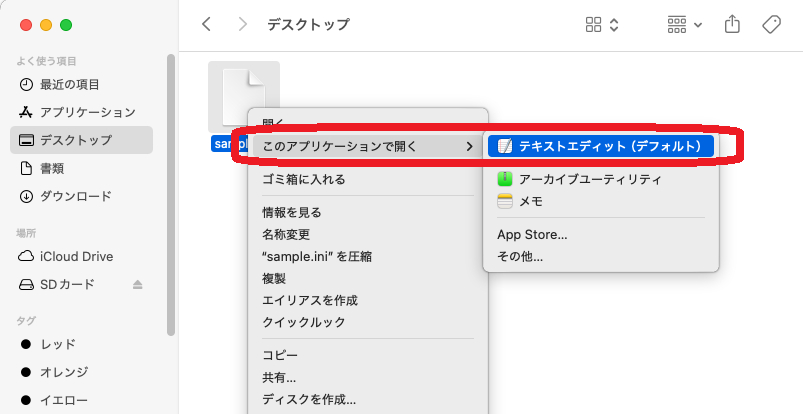Screen dimensions: 803x414
Task: Click the sidebar vertical scrollbar
Action: pos(171,195)
